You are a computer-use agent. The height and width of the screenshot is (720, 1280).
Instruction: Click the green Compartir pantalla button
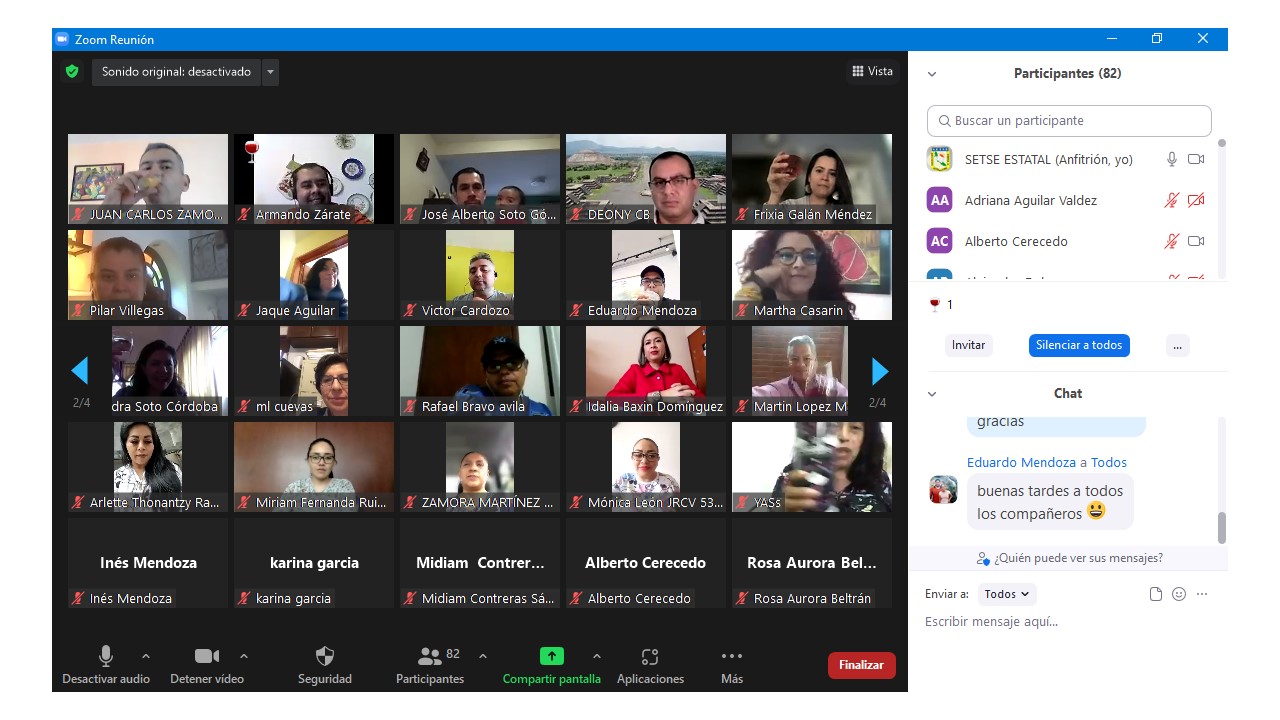point(552,666)
